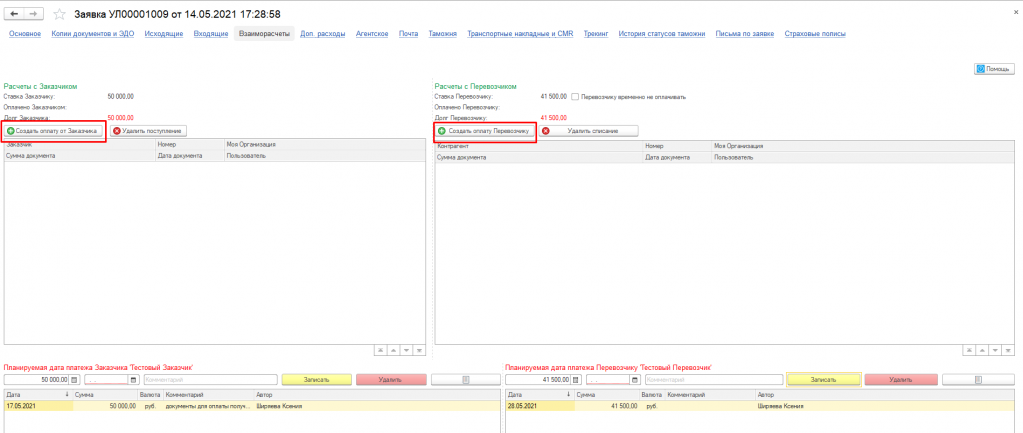This screenshot has width=1023, height=433.
Task: Move carrier list to first row
Action: [x=970, y=350]
